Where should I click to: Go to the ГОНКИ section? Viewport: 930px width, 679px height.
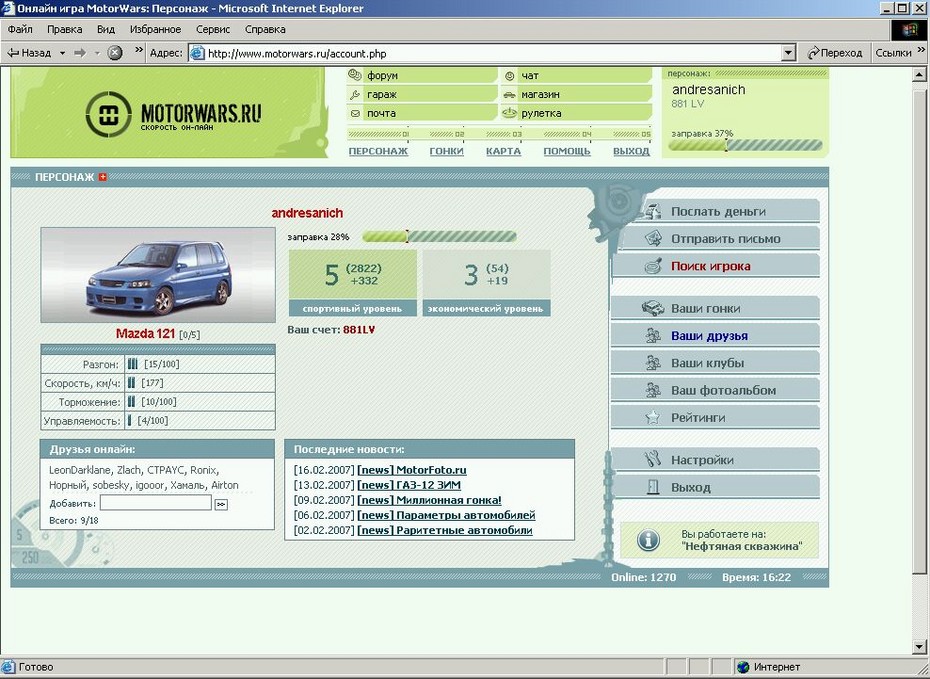tap(447, 151)
